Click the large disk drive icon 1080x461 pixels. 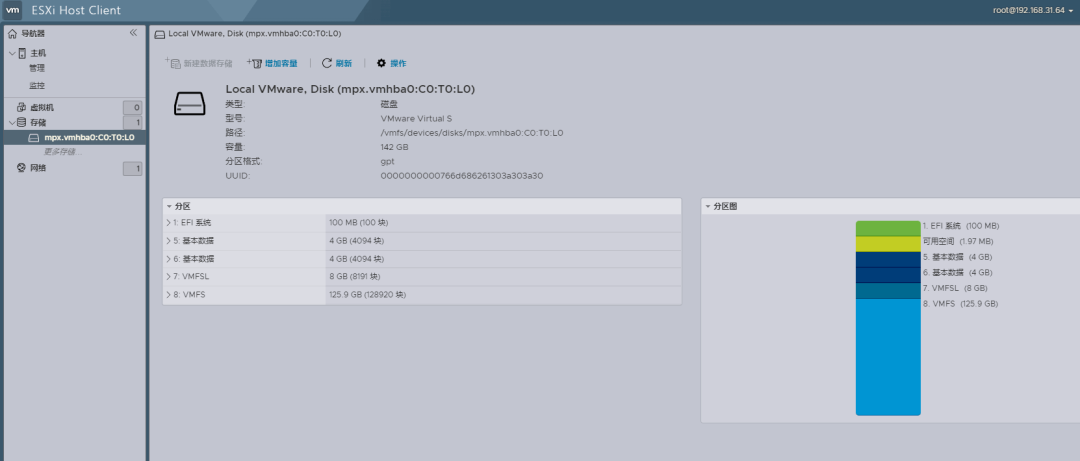pos(189,103)
